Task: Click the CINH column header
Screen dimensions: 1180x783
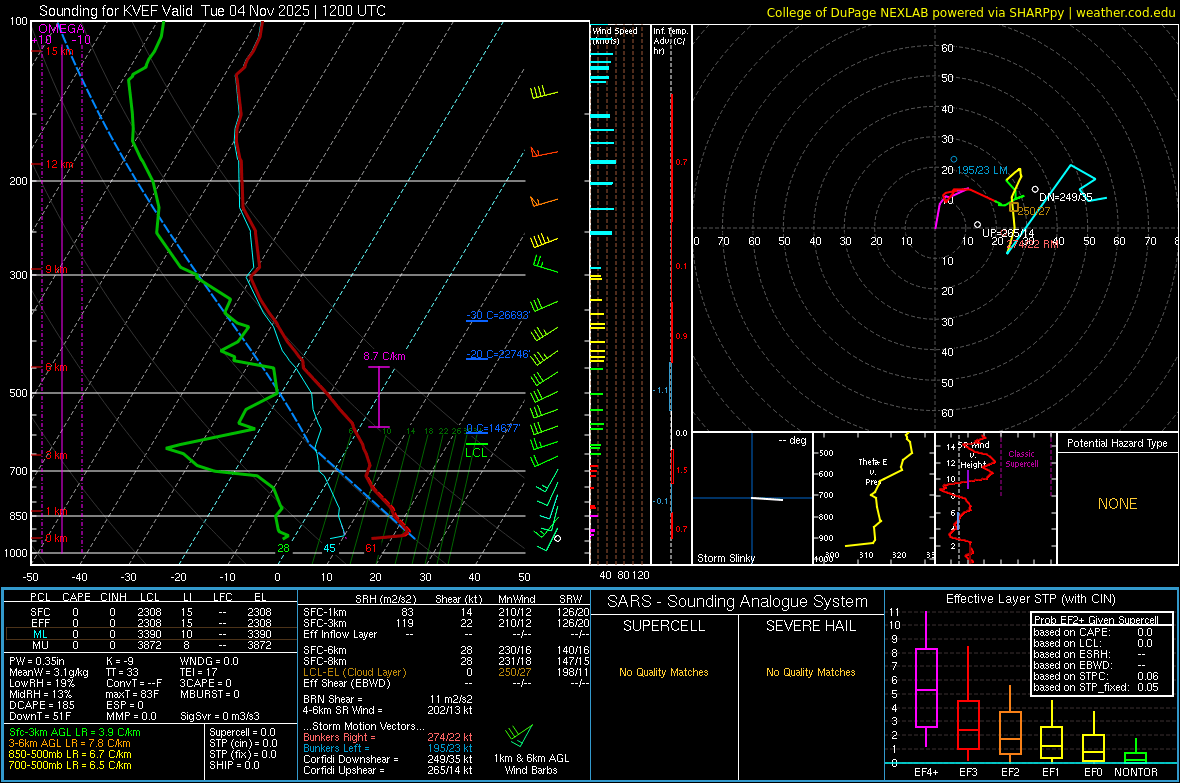Action: click(114, 597)
